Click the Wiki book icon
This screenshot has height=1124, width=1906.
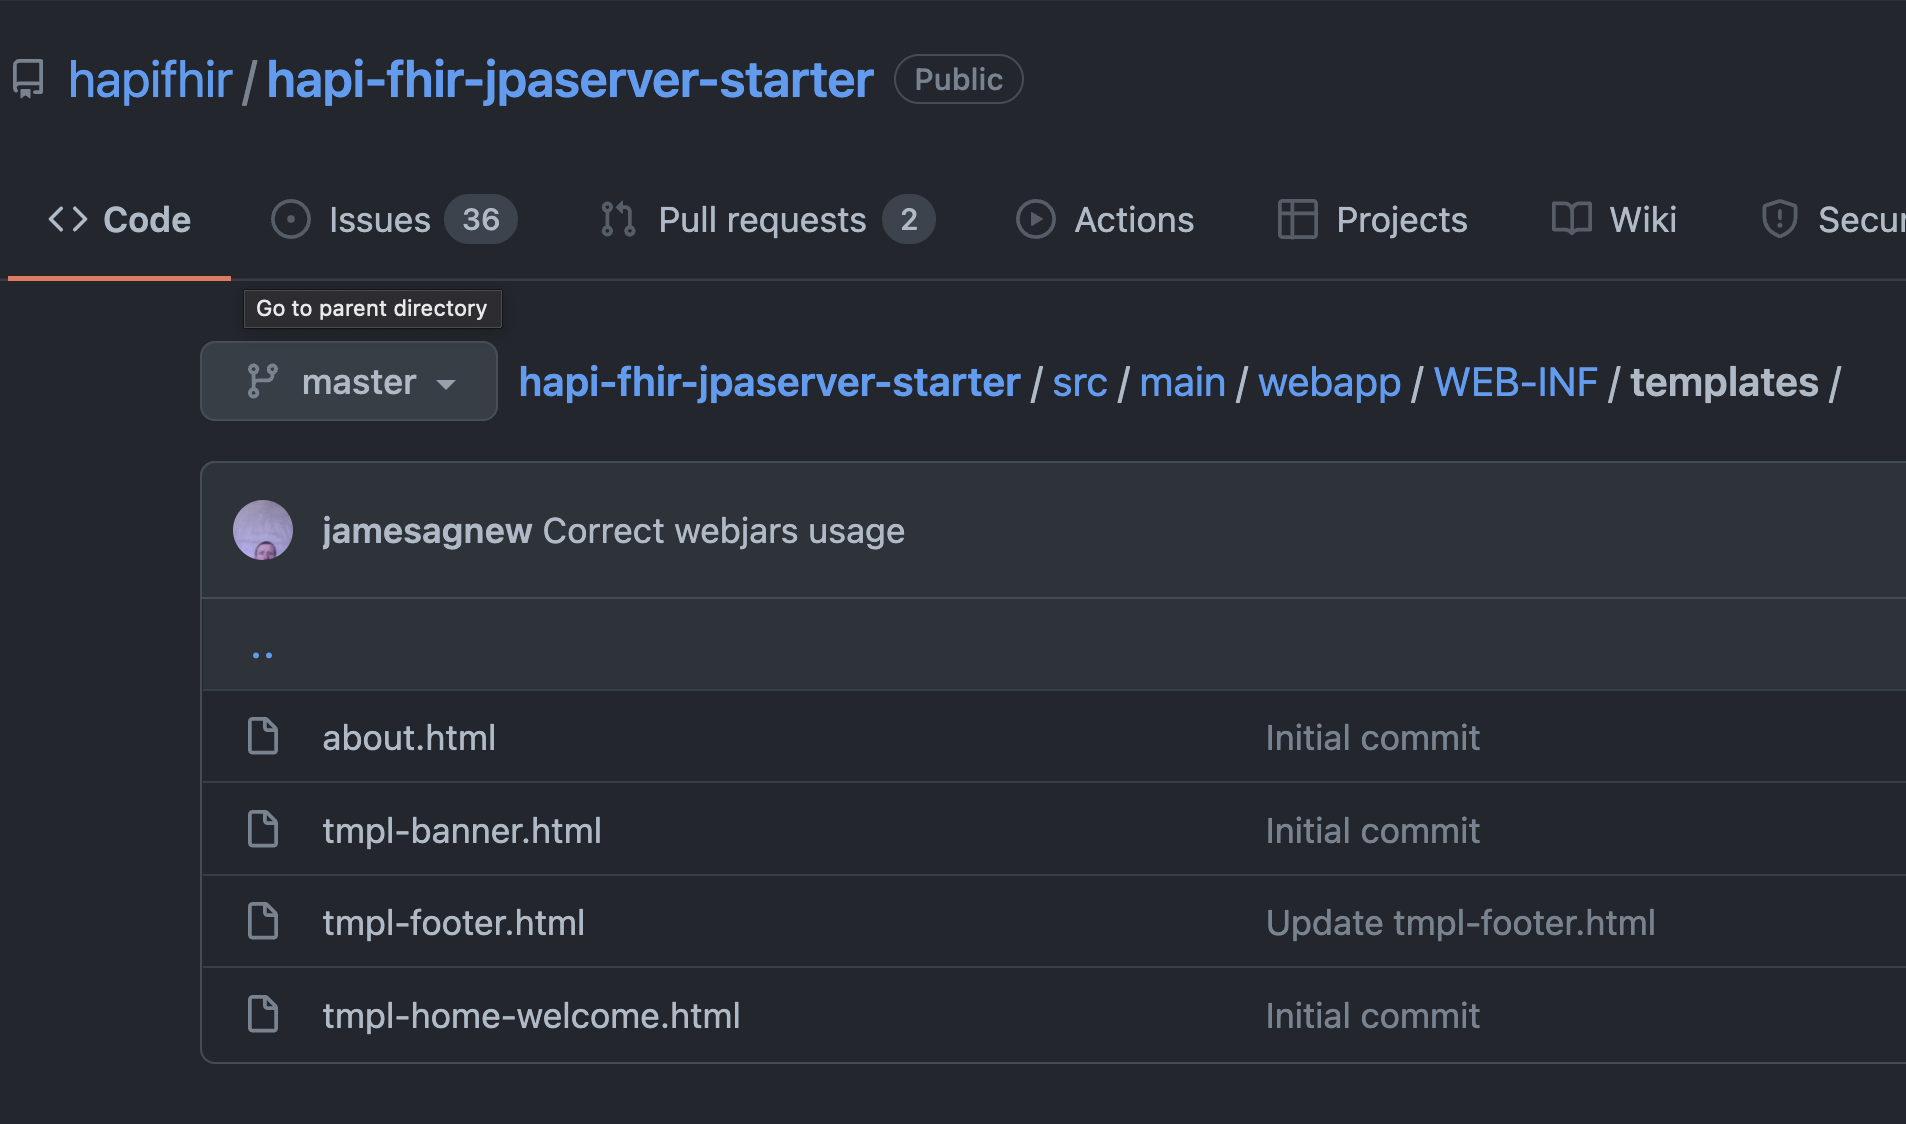click(x=1570, y=219)
